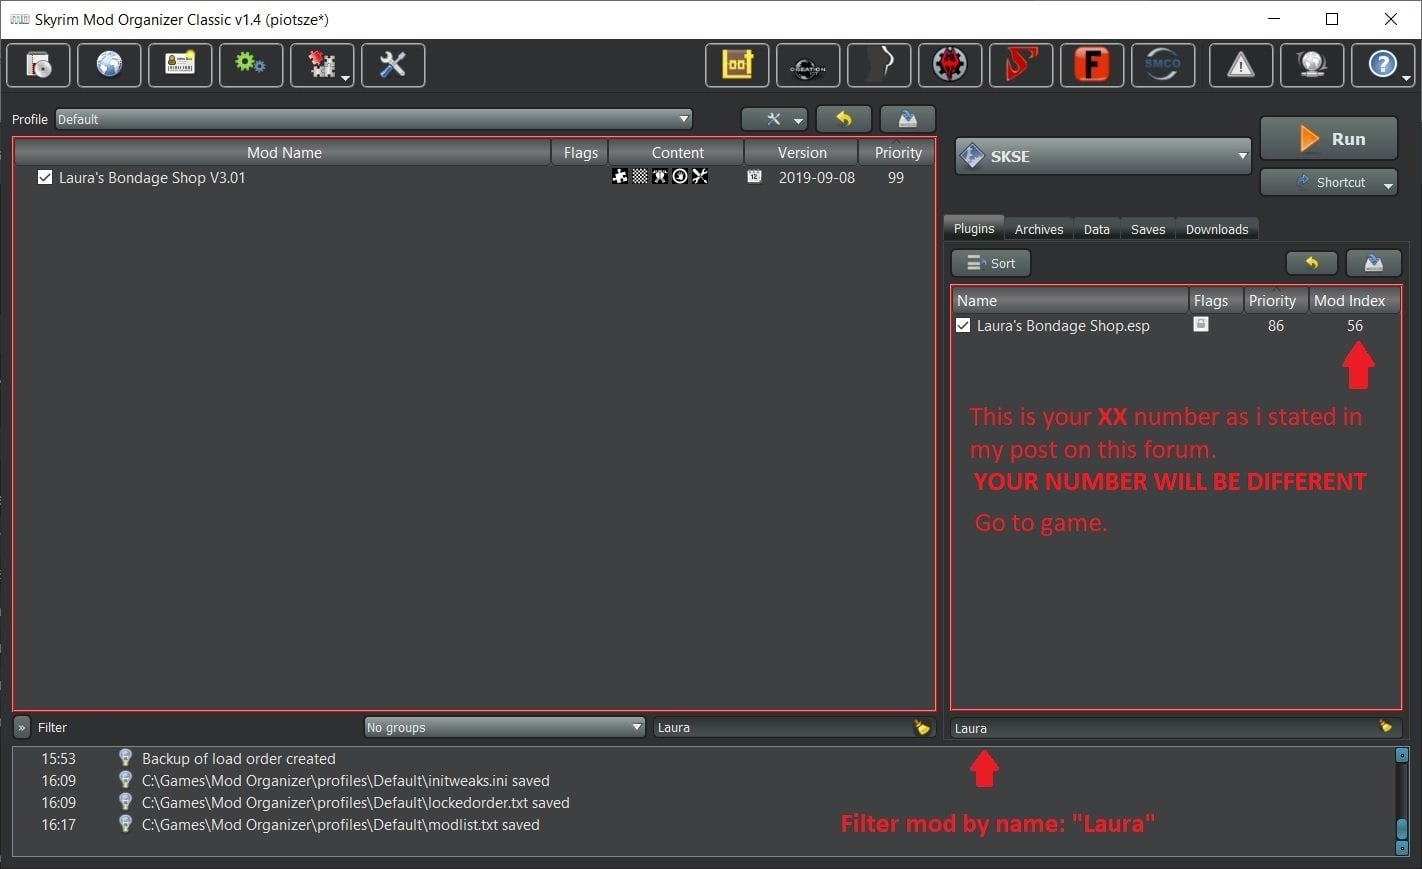
Task: Sort mods by Version column header
Action: (801, 152)
